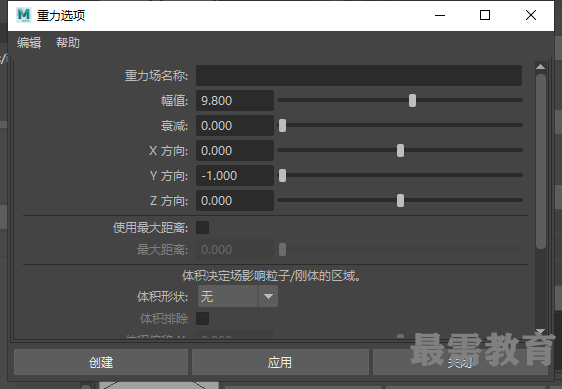This screenshot has height=389, width=562.
Task: Click the Z 方向 value field
Action: coord(235,201)
